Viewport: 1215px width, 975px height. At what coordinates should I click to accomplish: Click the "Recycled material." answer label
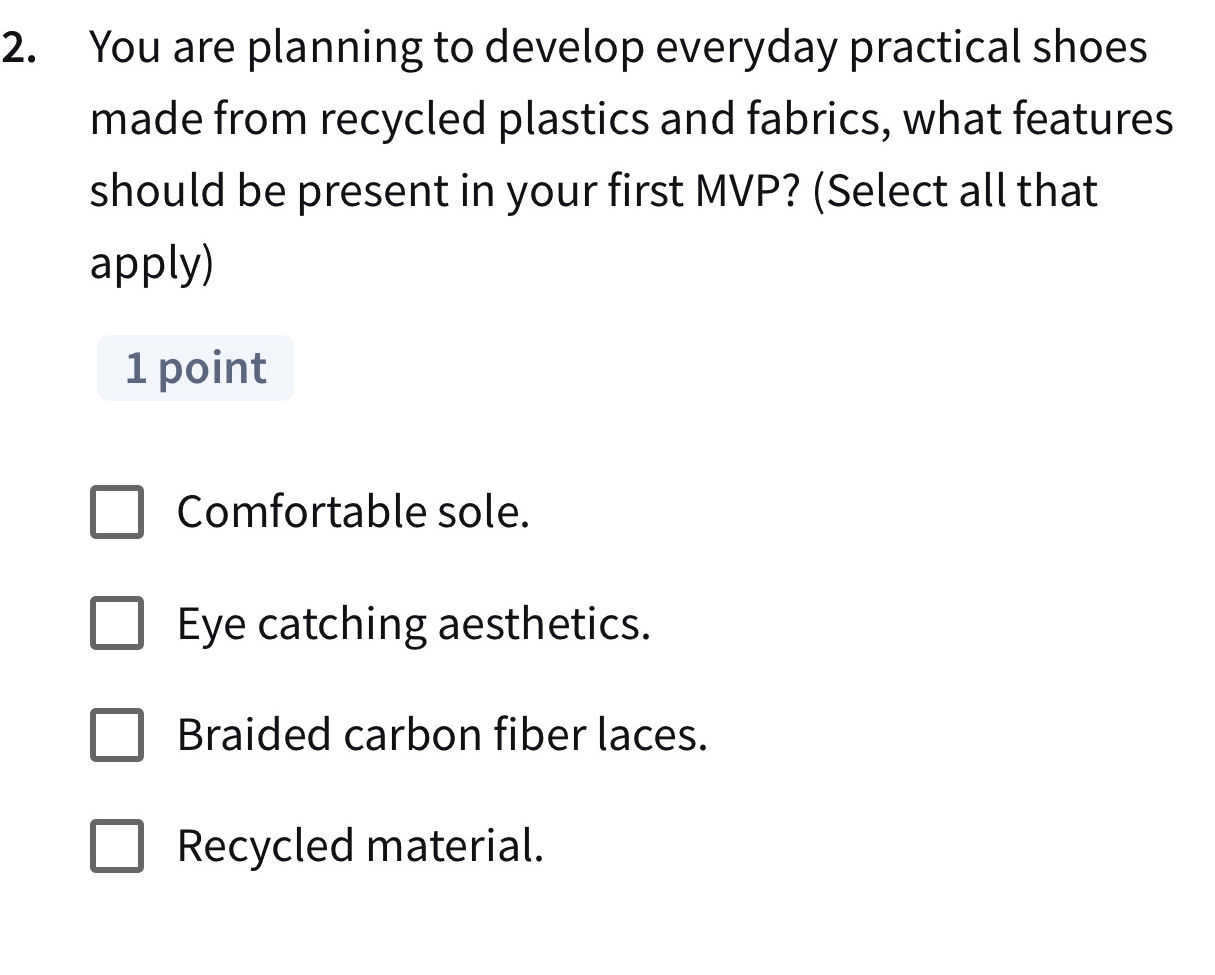pyautogui.click(x=361, y=846)
